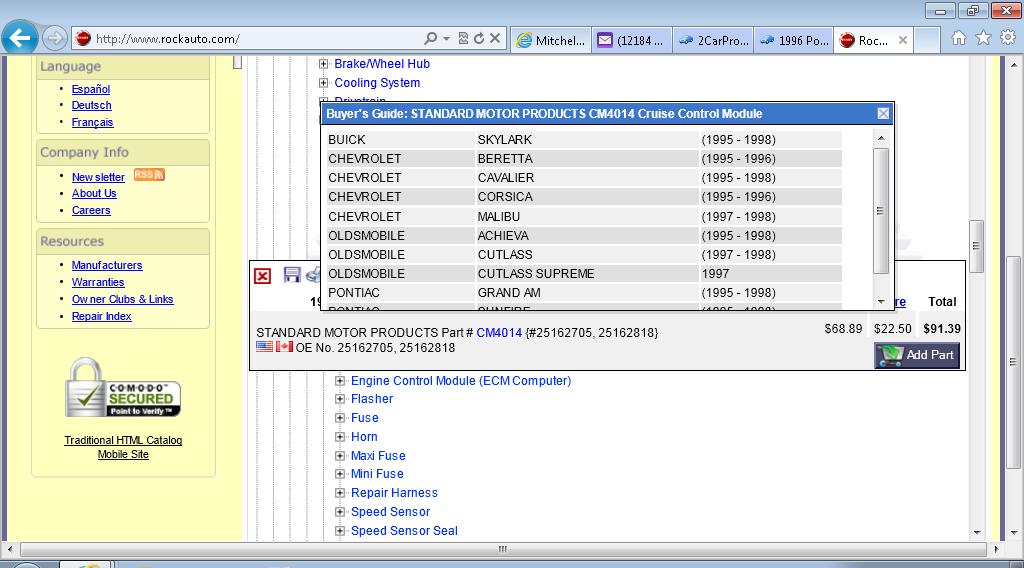
Task: Open the CM4014 part number link
Action: point(499,332)
